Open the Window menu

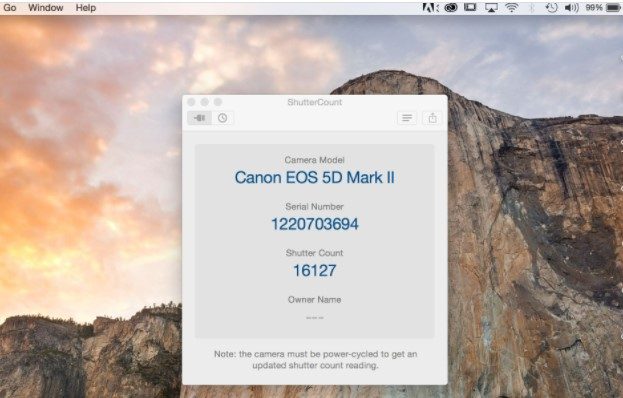tap(46, 8)
